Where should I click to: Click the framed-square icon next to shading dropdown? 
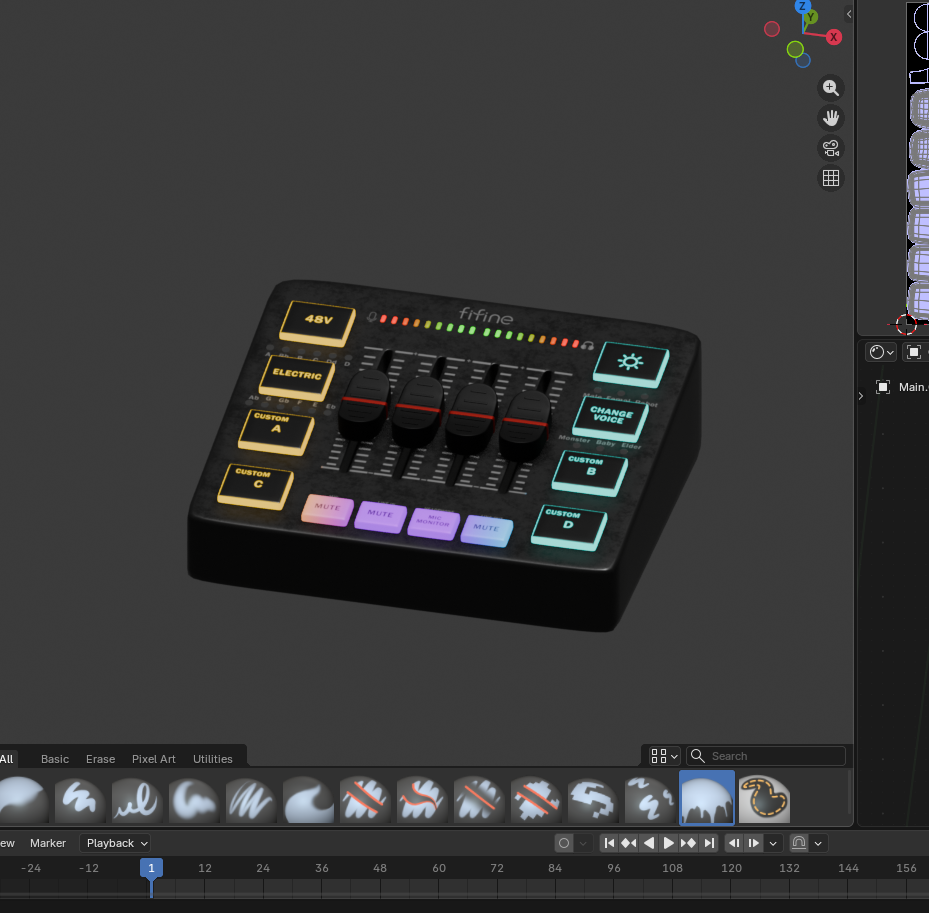pyautogui.click(x=914, y=353)
